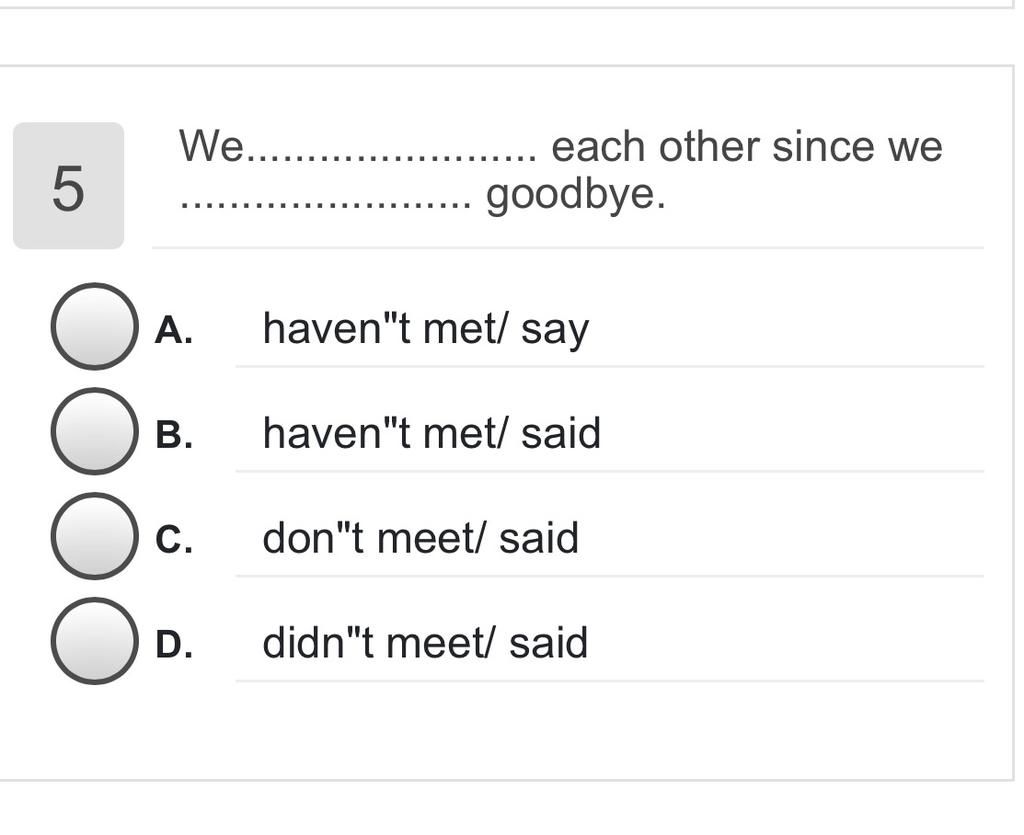
Task: Select the answer text "haven"t met/ say"
Action: tap(426, 328)
